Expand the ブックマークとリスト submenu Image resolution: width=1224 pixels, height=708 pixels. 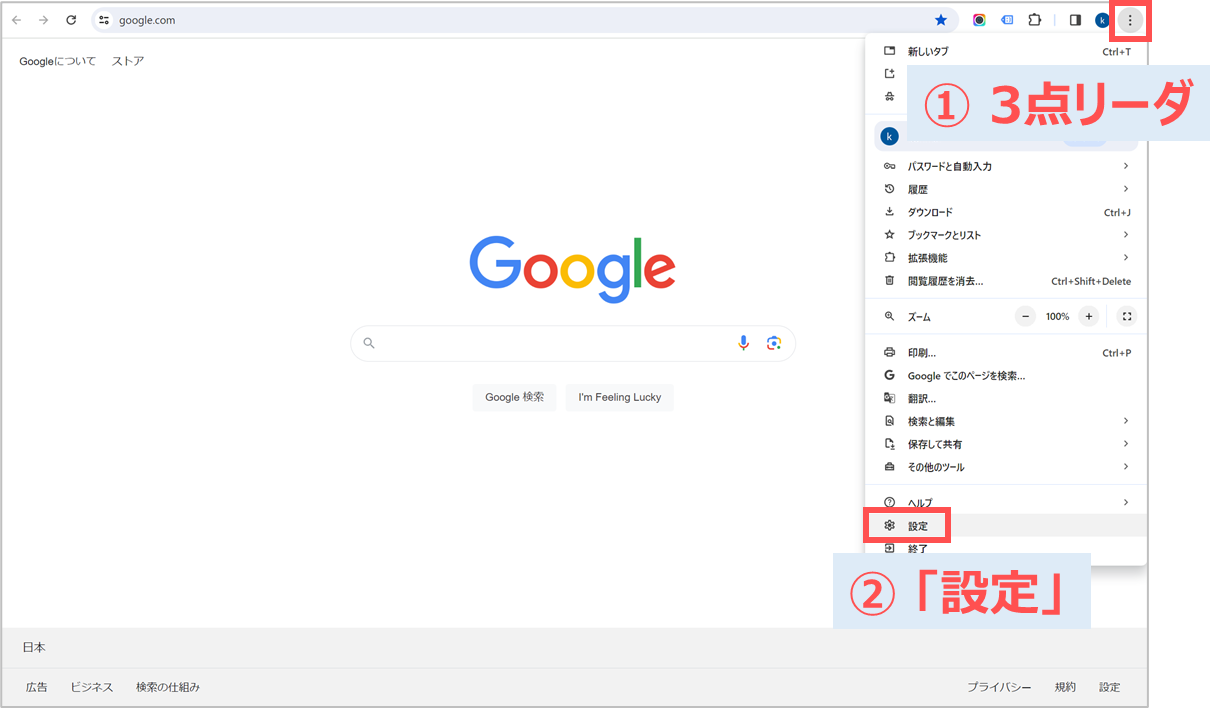(x=1006, y=235)
